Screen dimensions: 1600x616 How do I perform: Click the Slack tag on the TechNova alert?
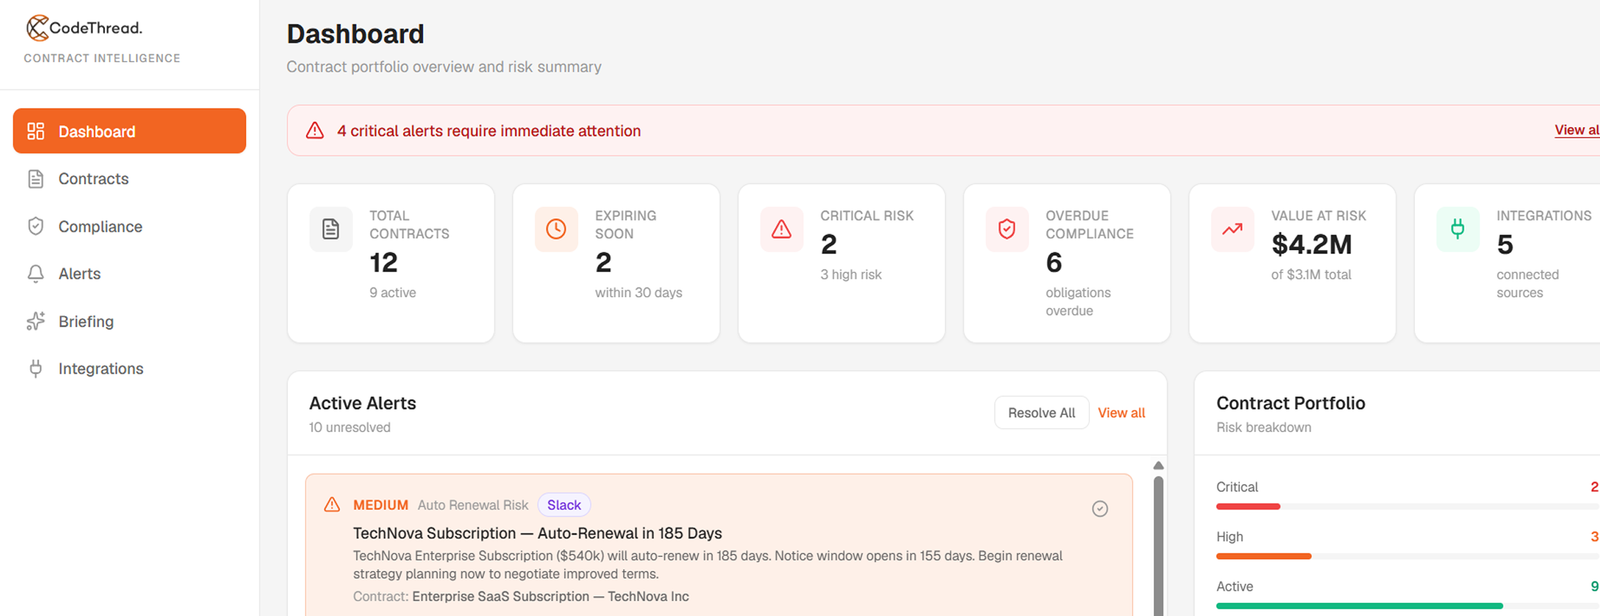[564, 505]
